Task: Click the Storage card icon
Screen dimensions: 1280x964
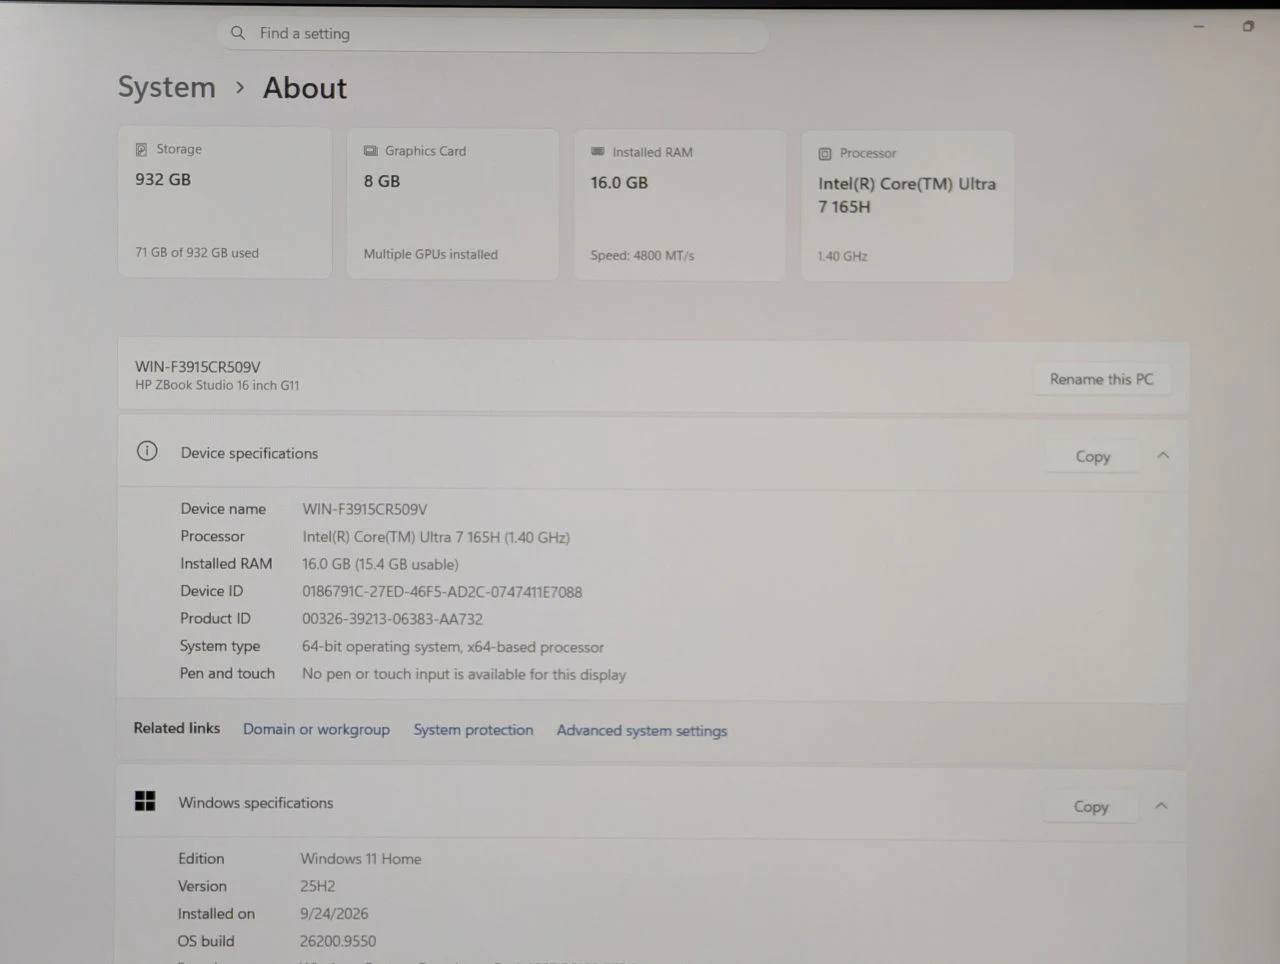Action: pyautogui.click(x=141, y=149)
